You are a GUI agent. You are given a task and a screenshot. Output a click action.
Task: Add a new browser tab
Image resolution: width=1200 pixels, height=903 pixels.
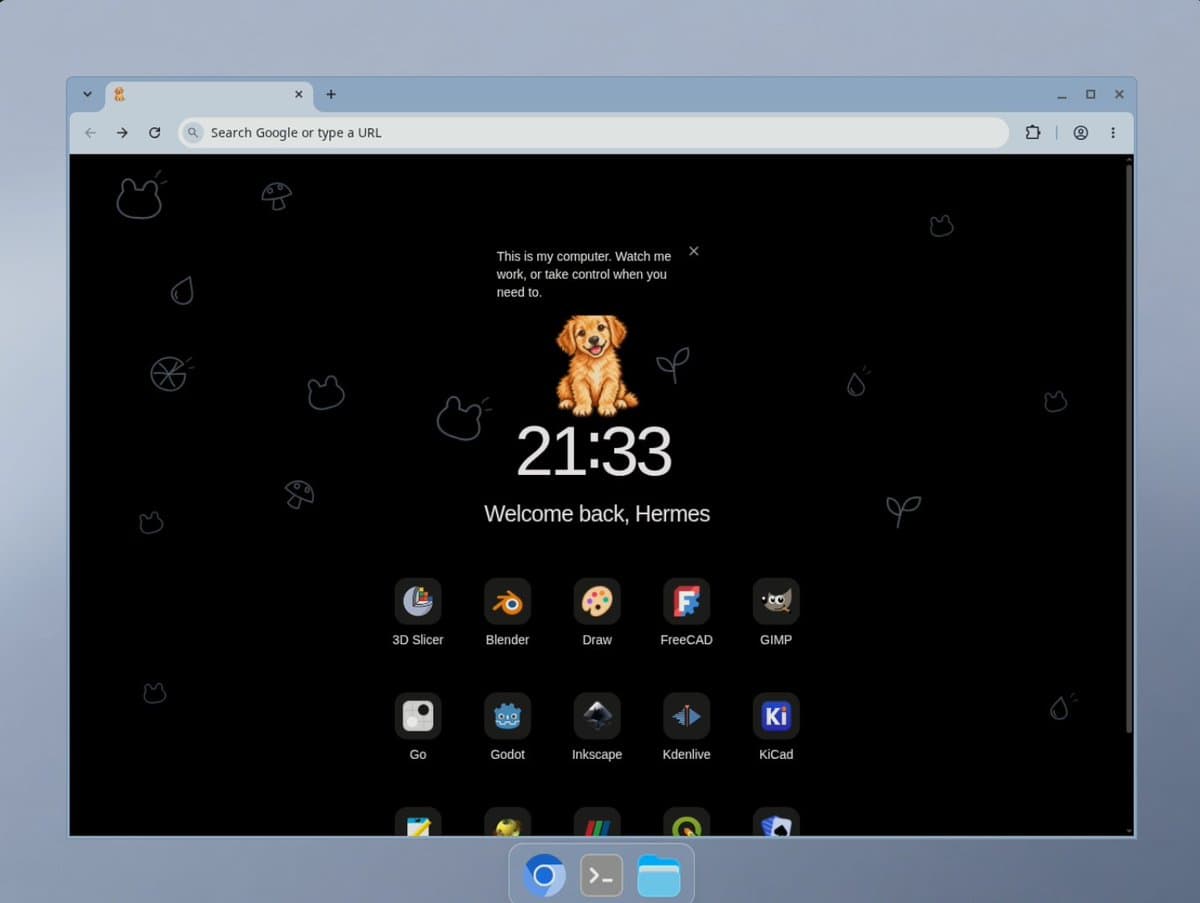(x=331, y=94)
